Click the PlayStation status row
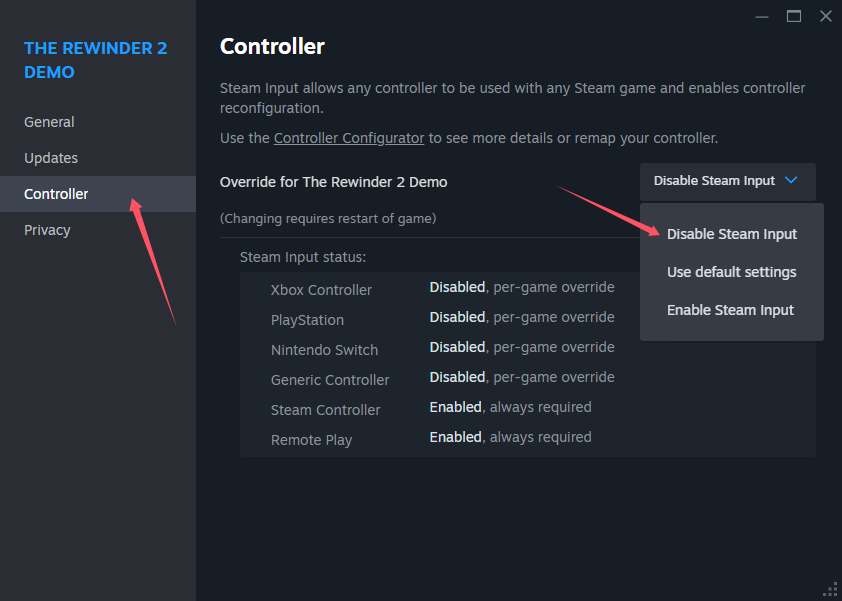The height and width of the screenshot is (601, 842). (442, 318)
